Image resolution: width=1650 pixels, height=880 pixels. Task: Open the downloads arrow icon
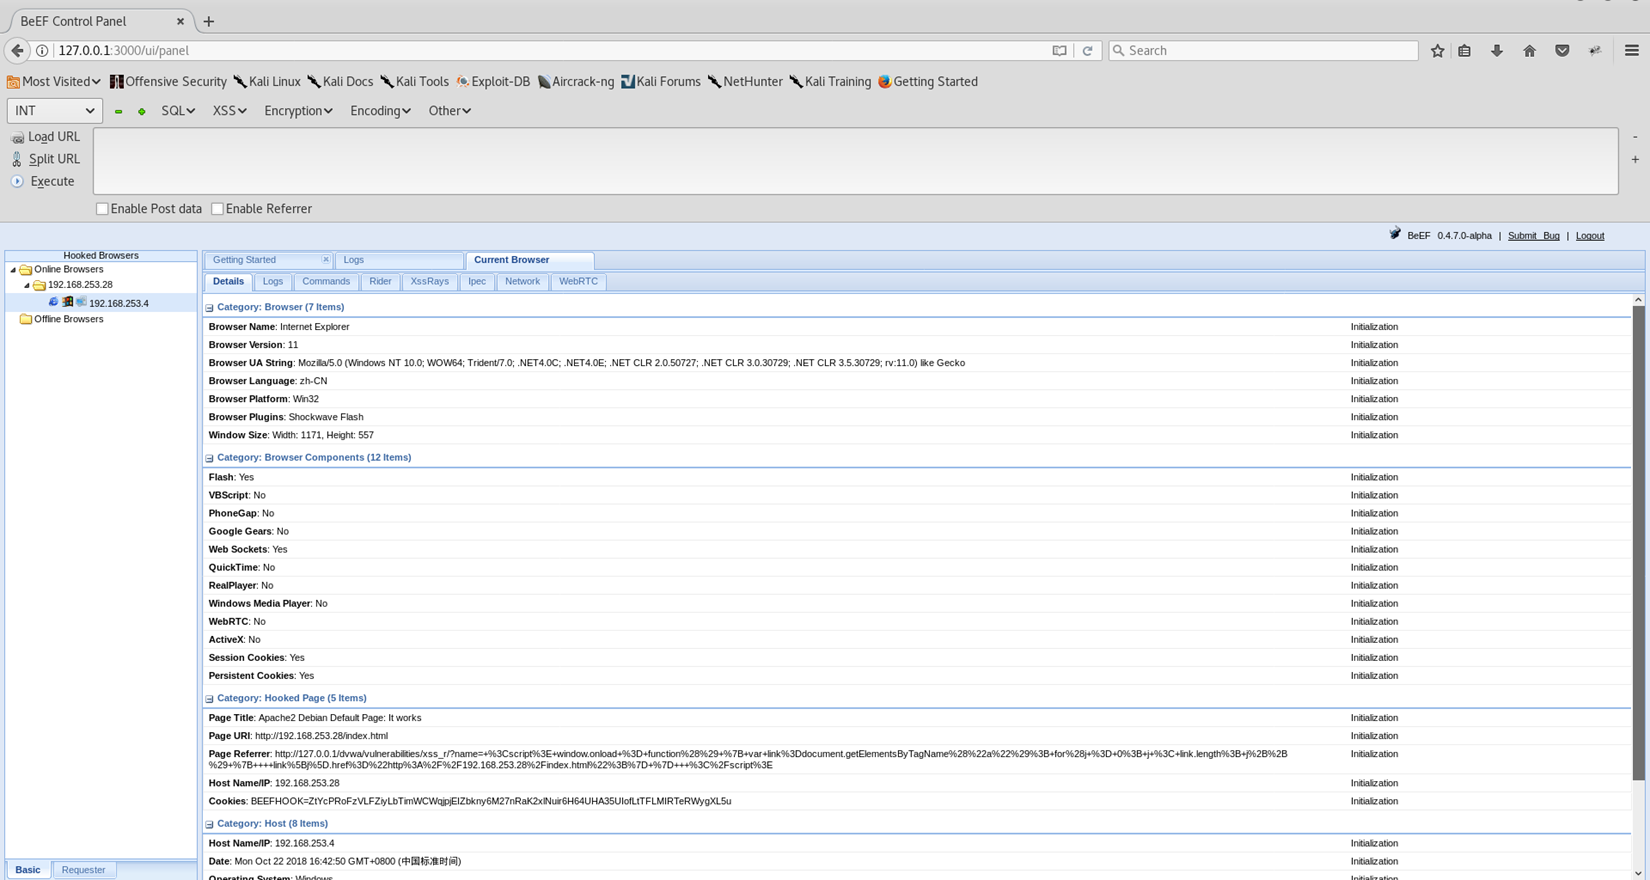[1497, 50]
